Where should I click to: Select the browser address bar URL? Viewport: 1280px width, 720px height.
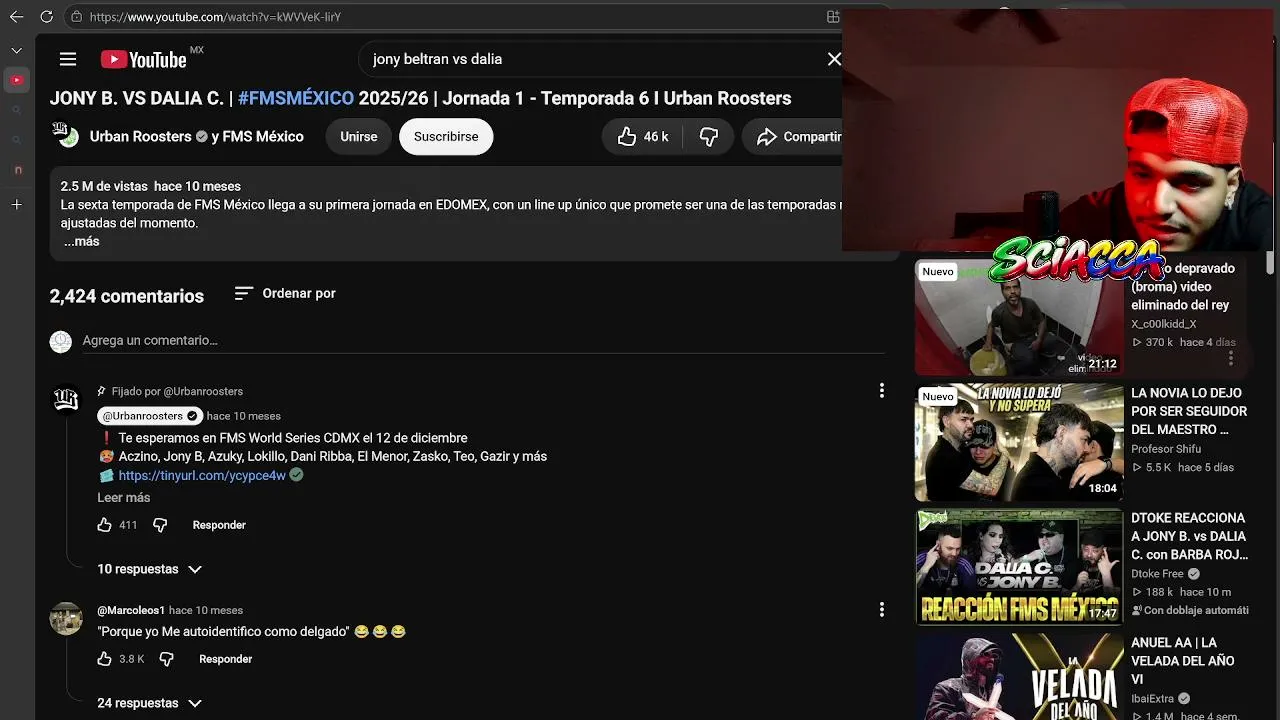(215, 17)
